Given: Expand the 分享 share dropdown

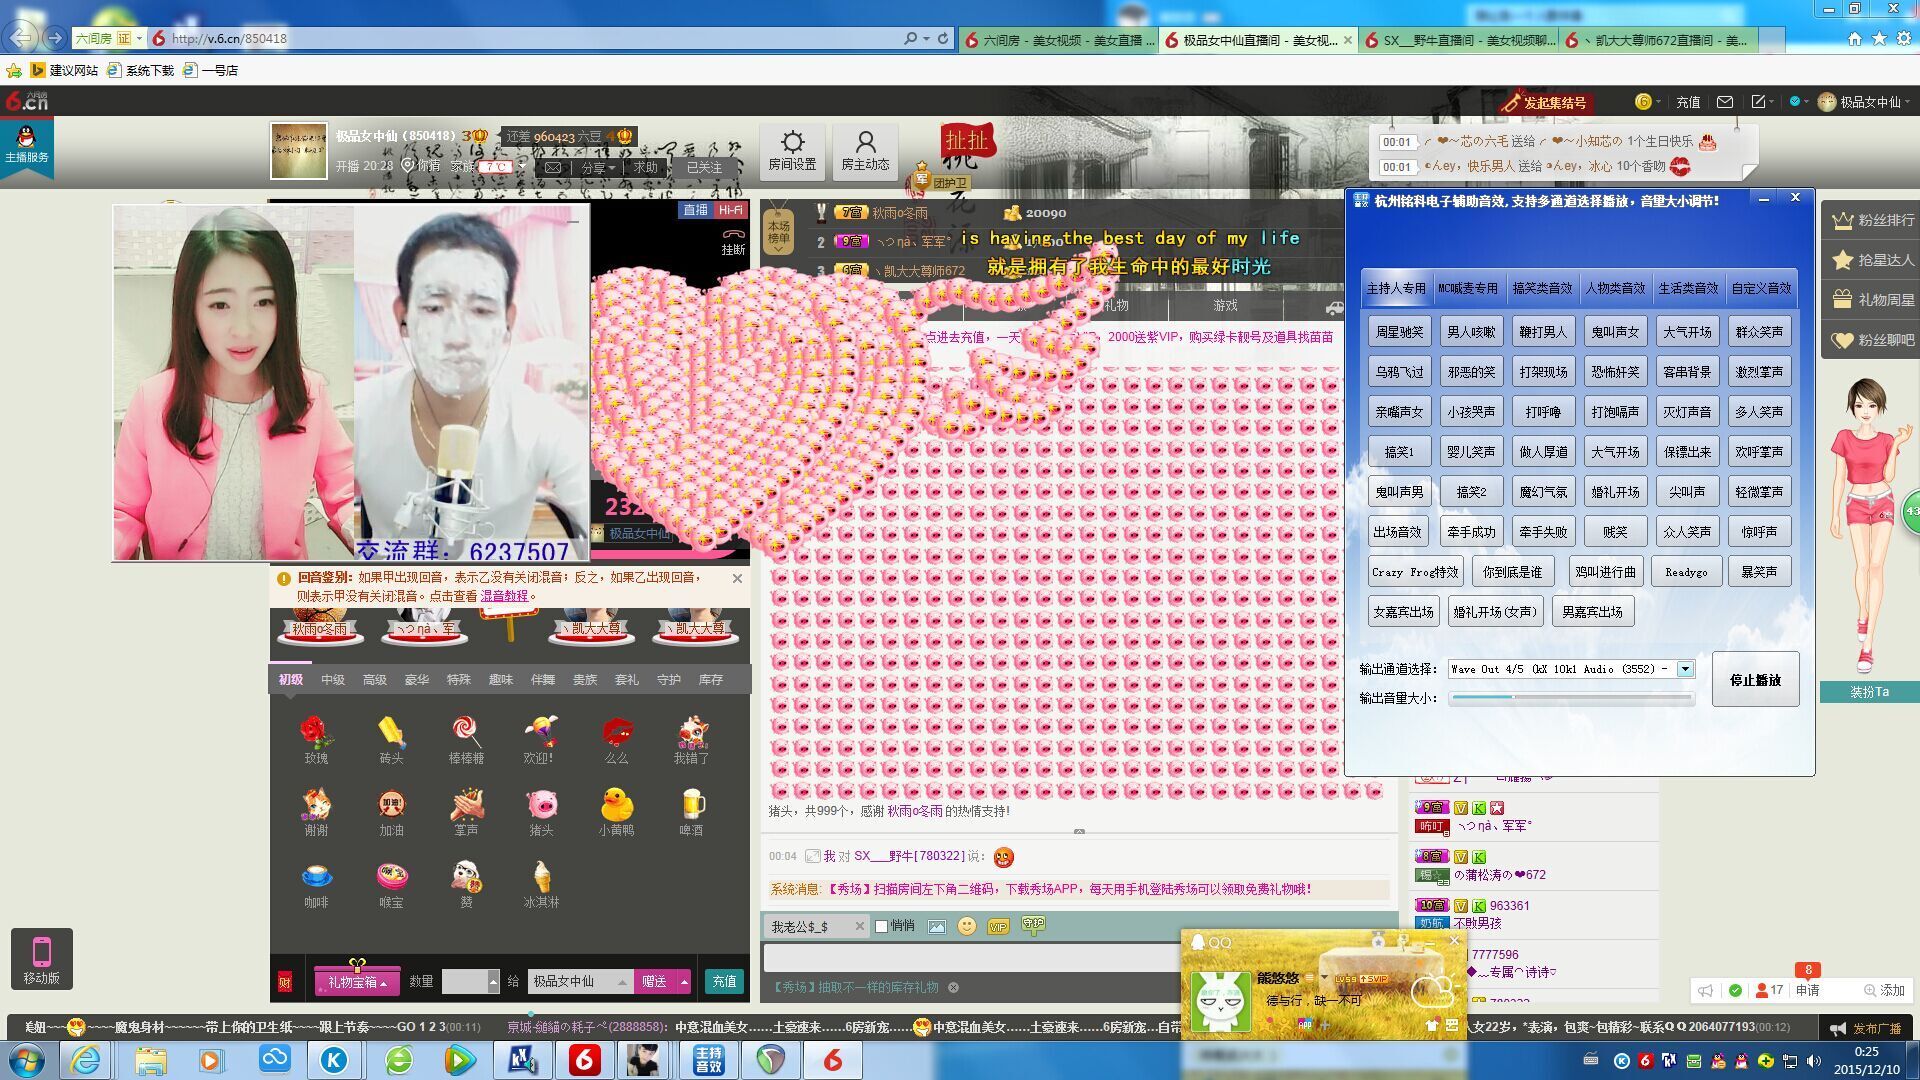Looking at the screenshot, I should (x=598, y=167).
